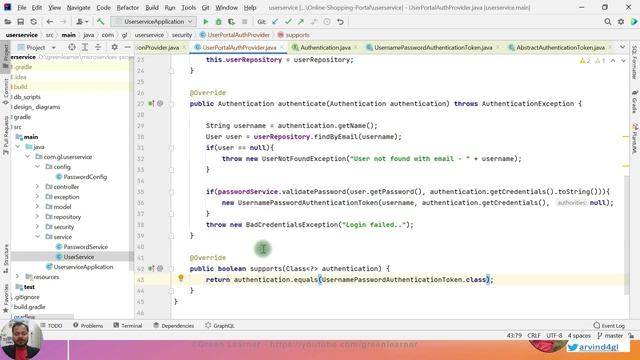The image size is (640, 360).
Task: Collapse the config package
Action: pos(38,167)
